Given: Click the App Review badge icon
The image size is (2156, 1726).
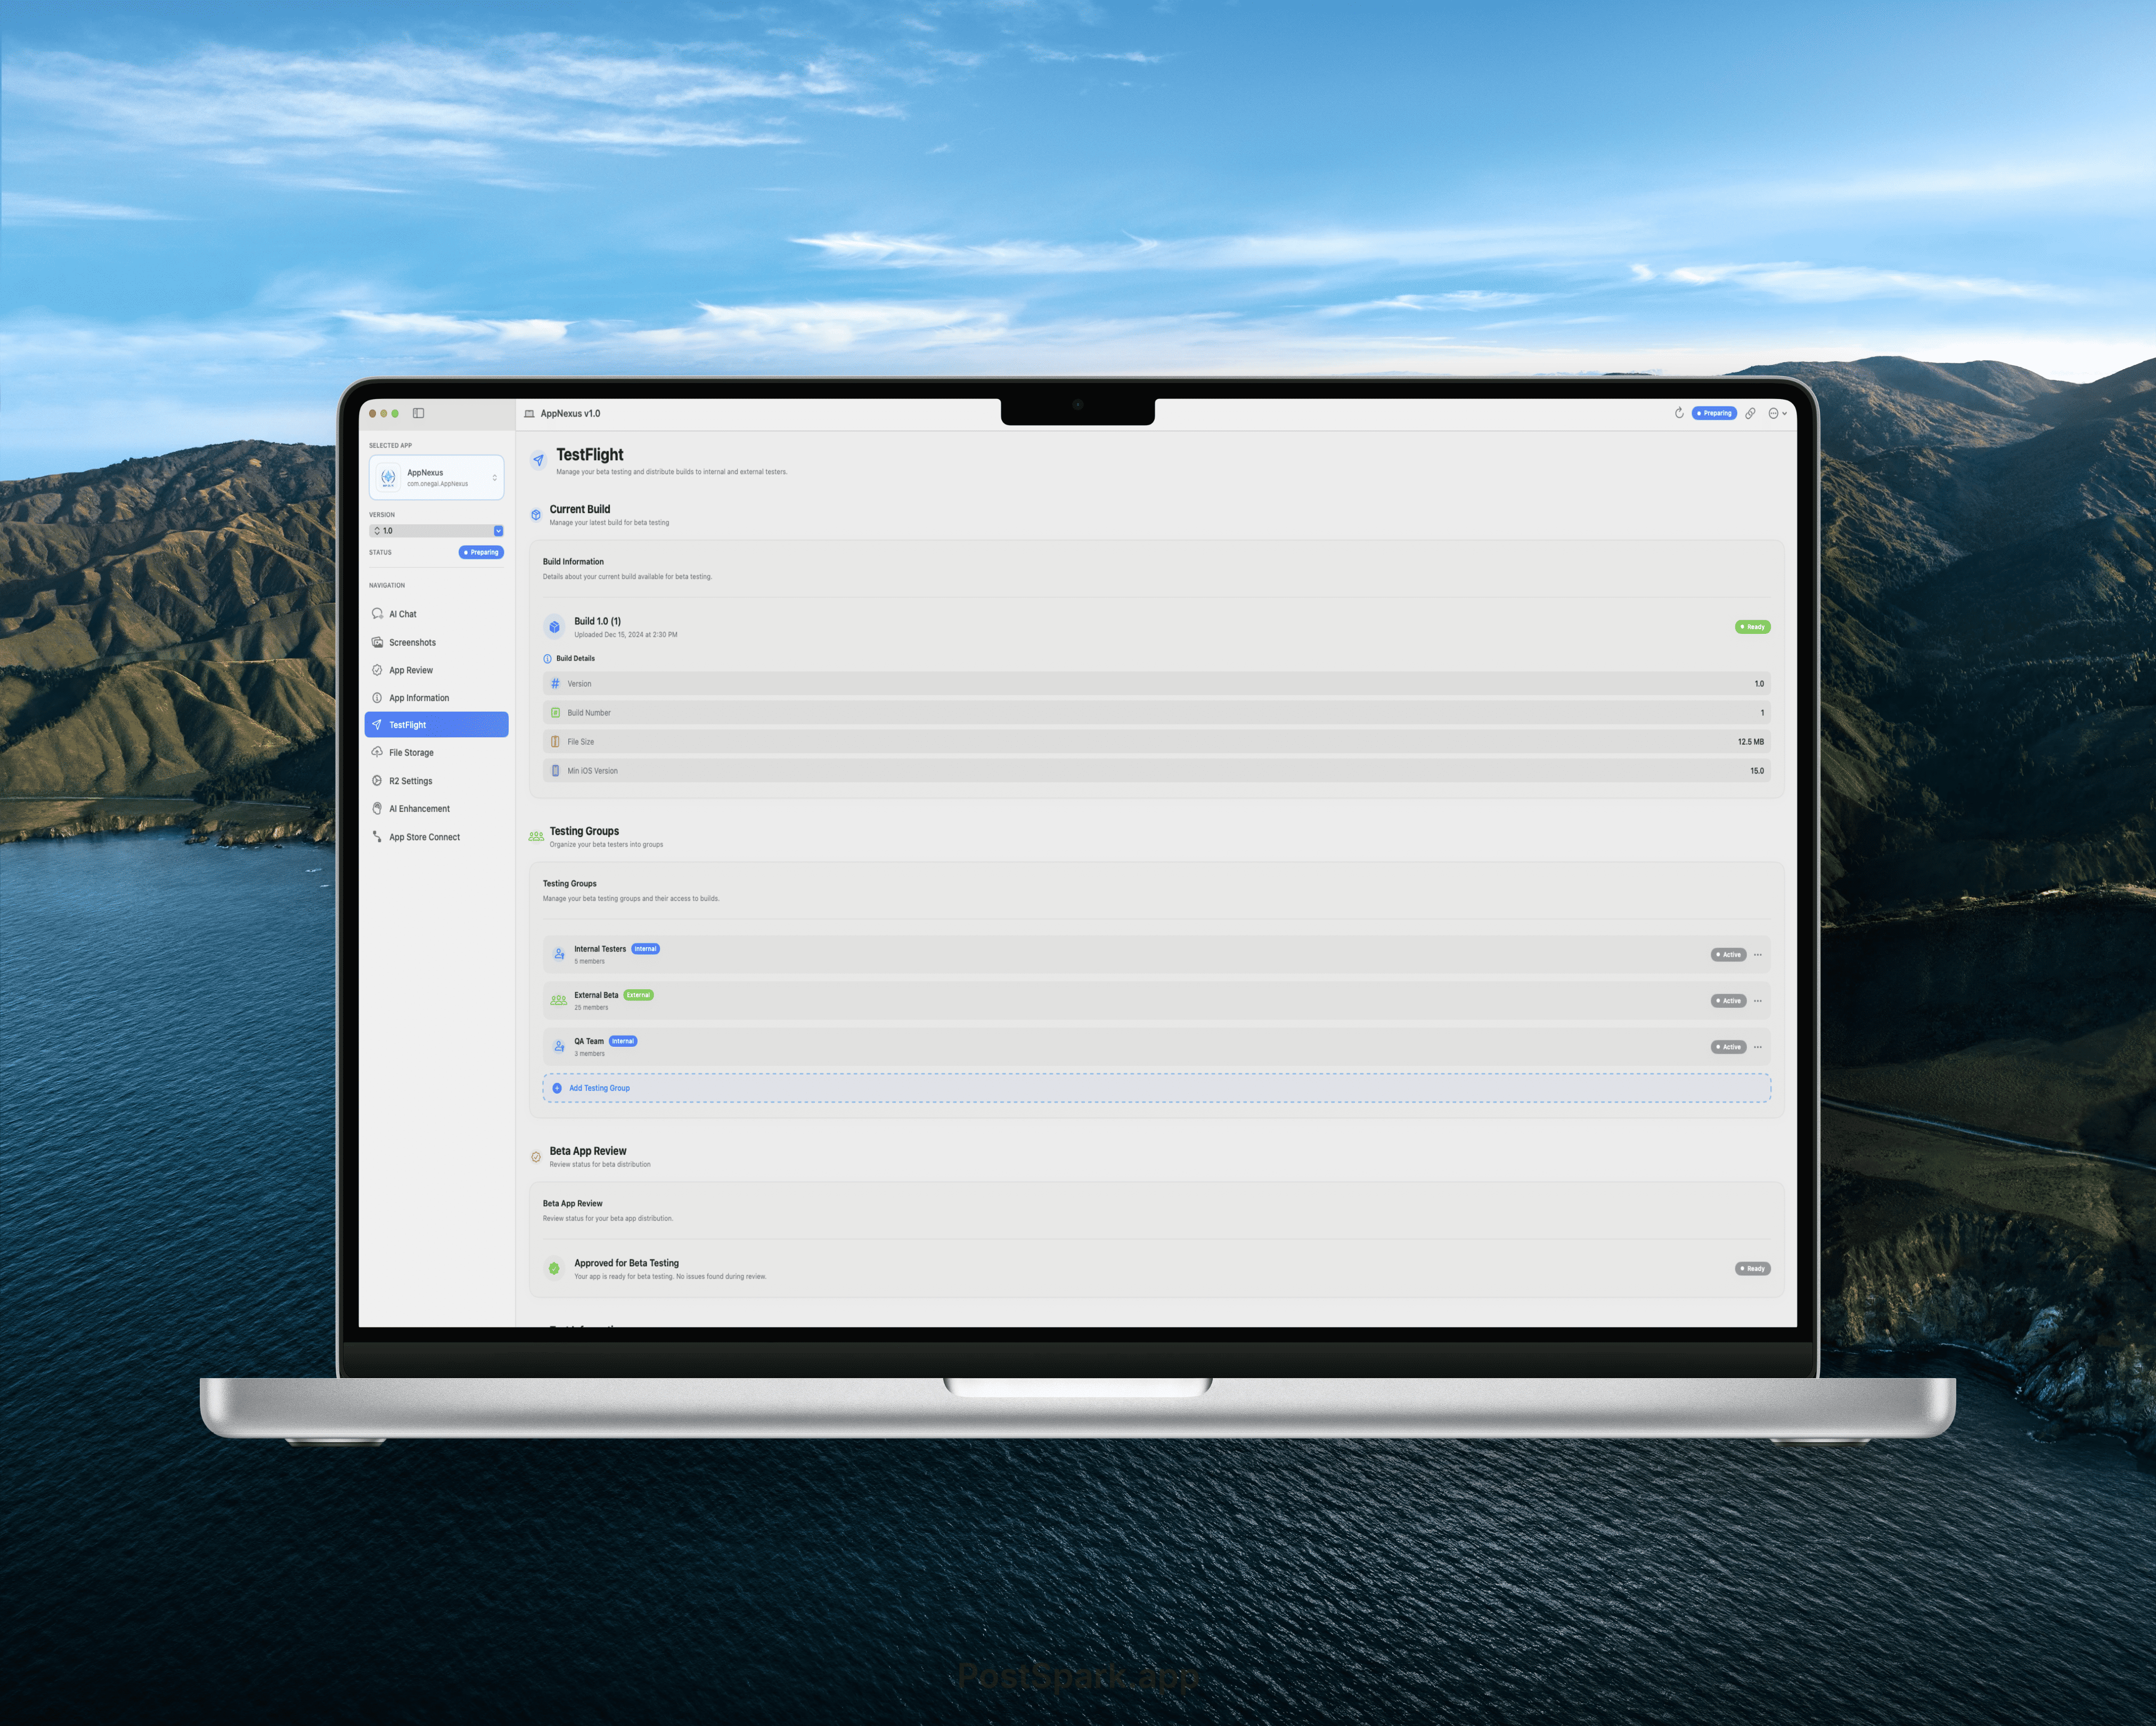Looking at the screenshot, I should [378, 670].
